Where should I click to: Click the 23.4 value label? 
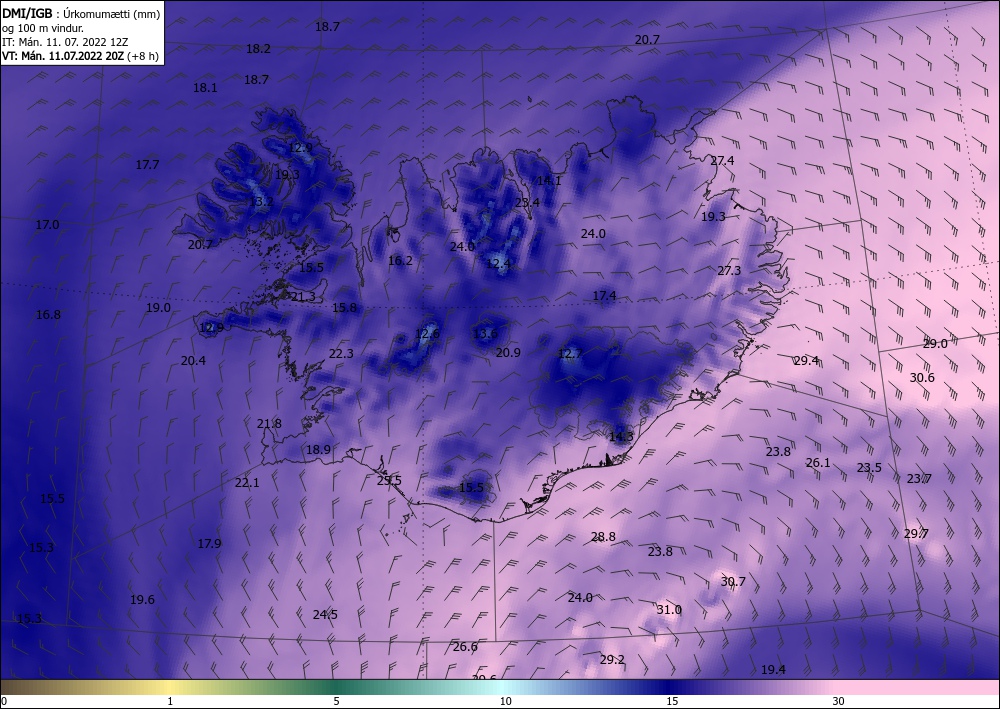[x=527, y=202]
